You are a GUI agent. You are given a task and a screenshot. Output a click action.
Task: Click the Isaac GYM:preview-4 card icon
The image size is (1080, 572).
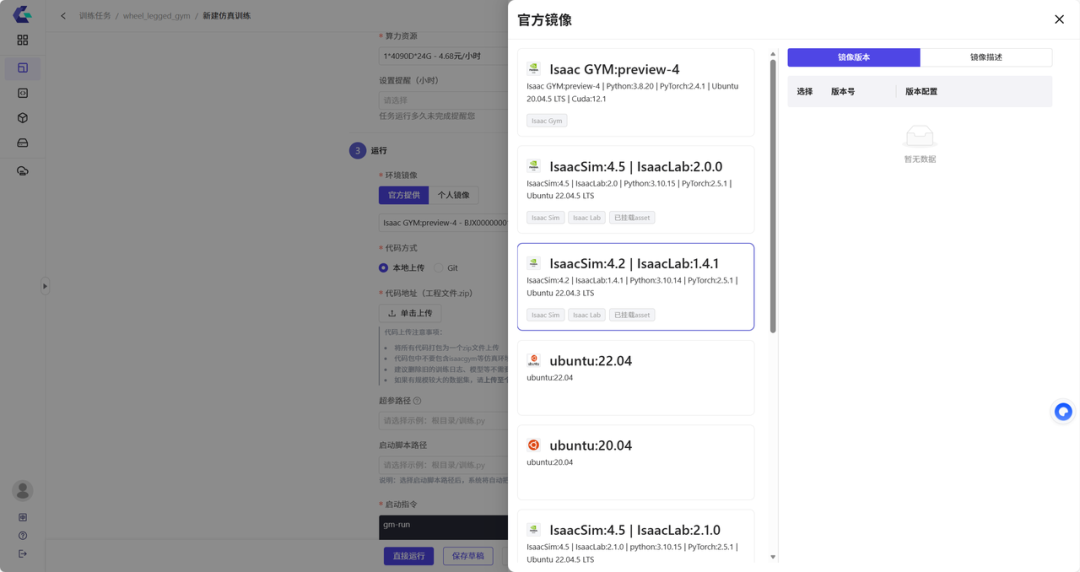coord(534,68)
